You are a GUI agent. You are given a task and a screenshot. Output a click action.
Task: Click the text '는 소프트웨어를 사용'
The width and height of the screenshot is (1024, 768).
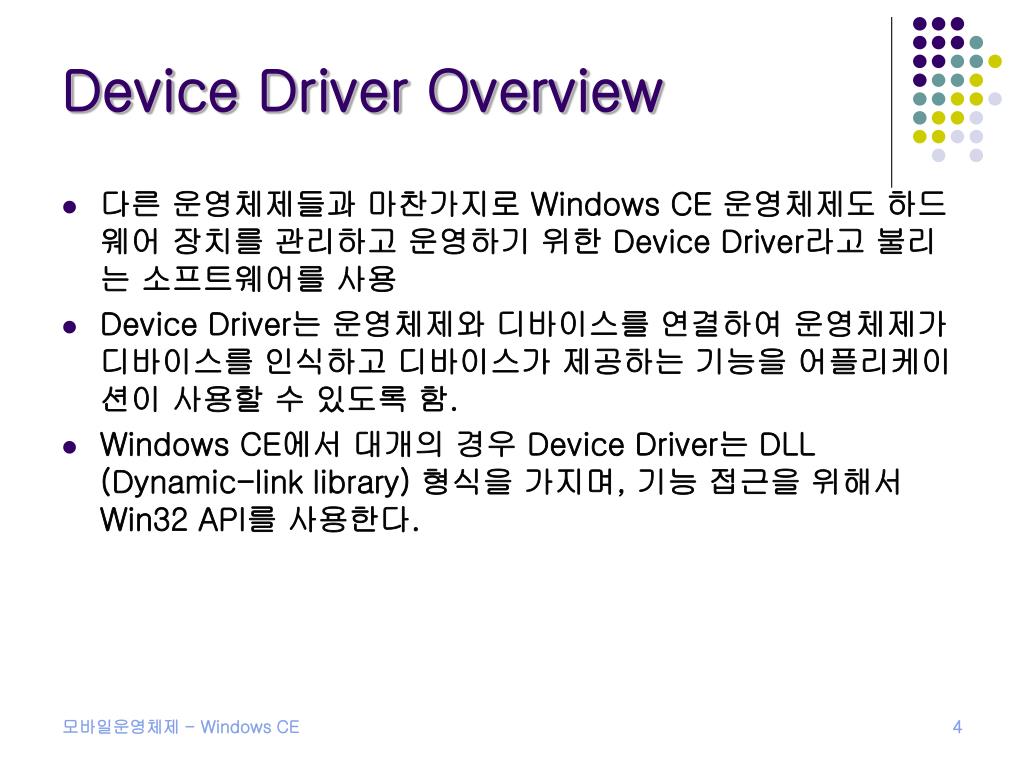point(248,278)
